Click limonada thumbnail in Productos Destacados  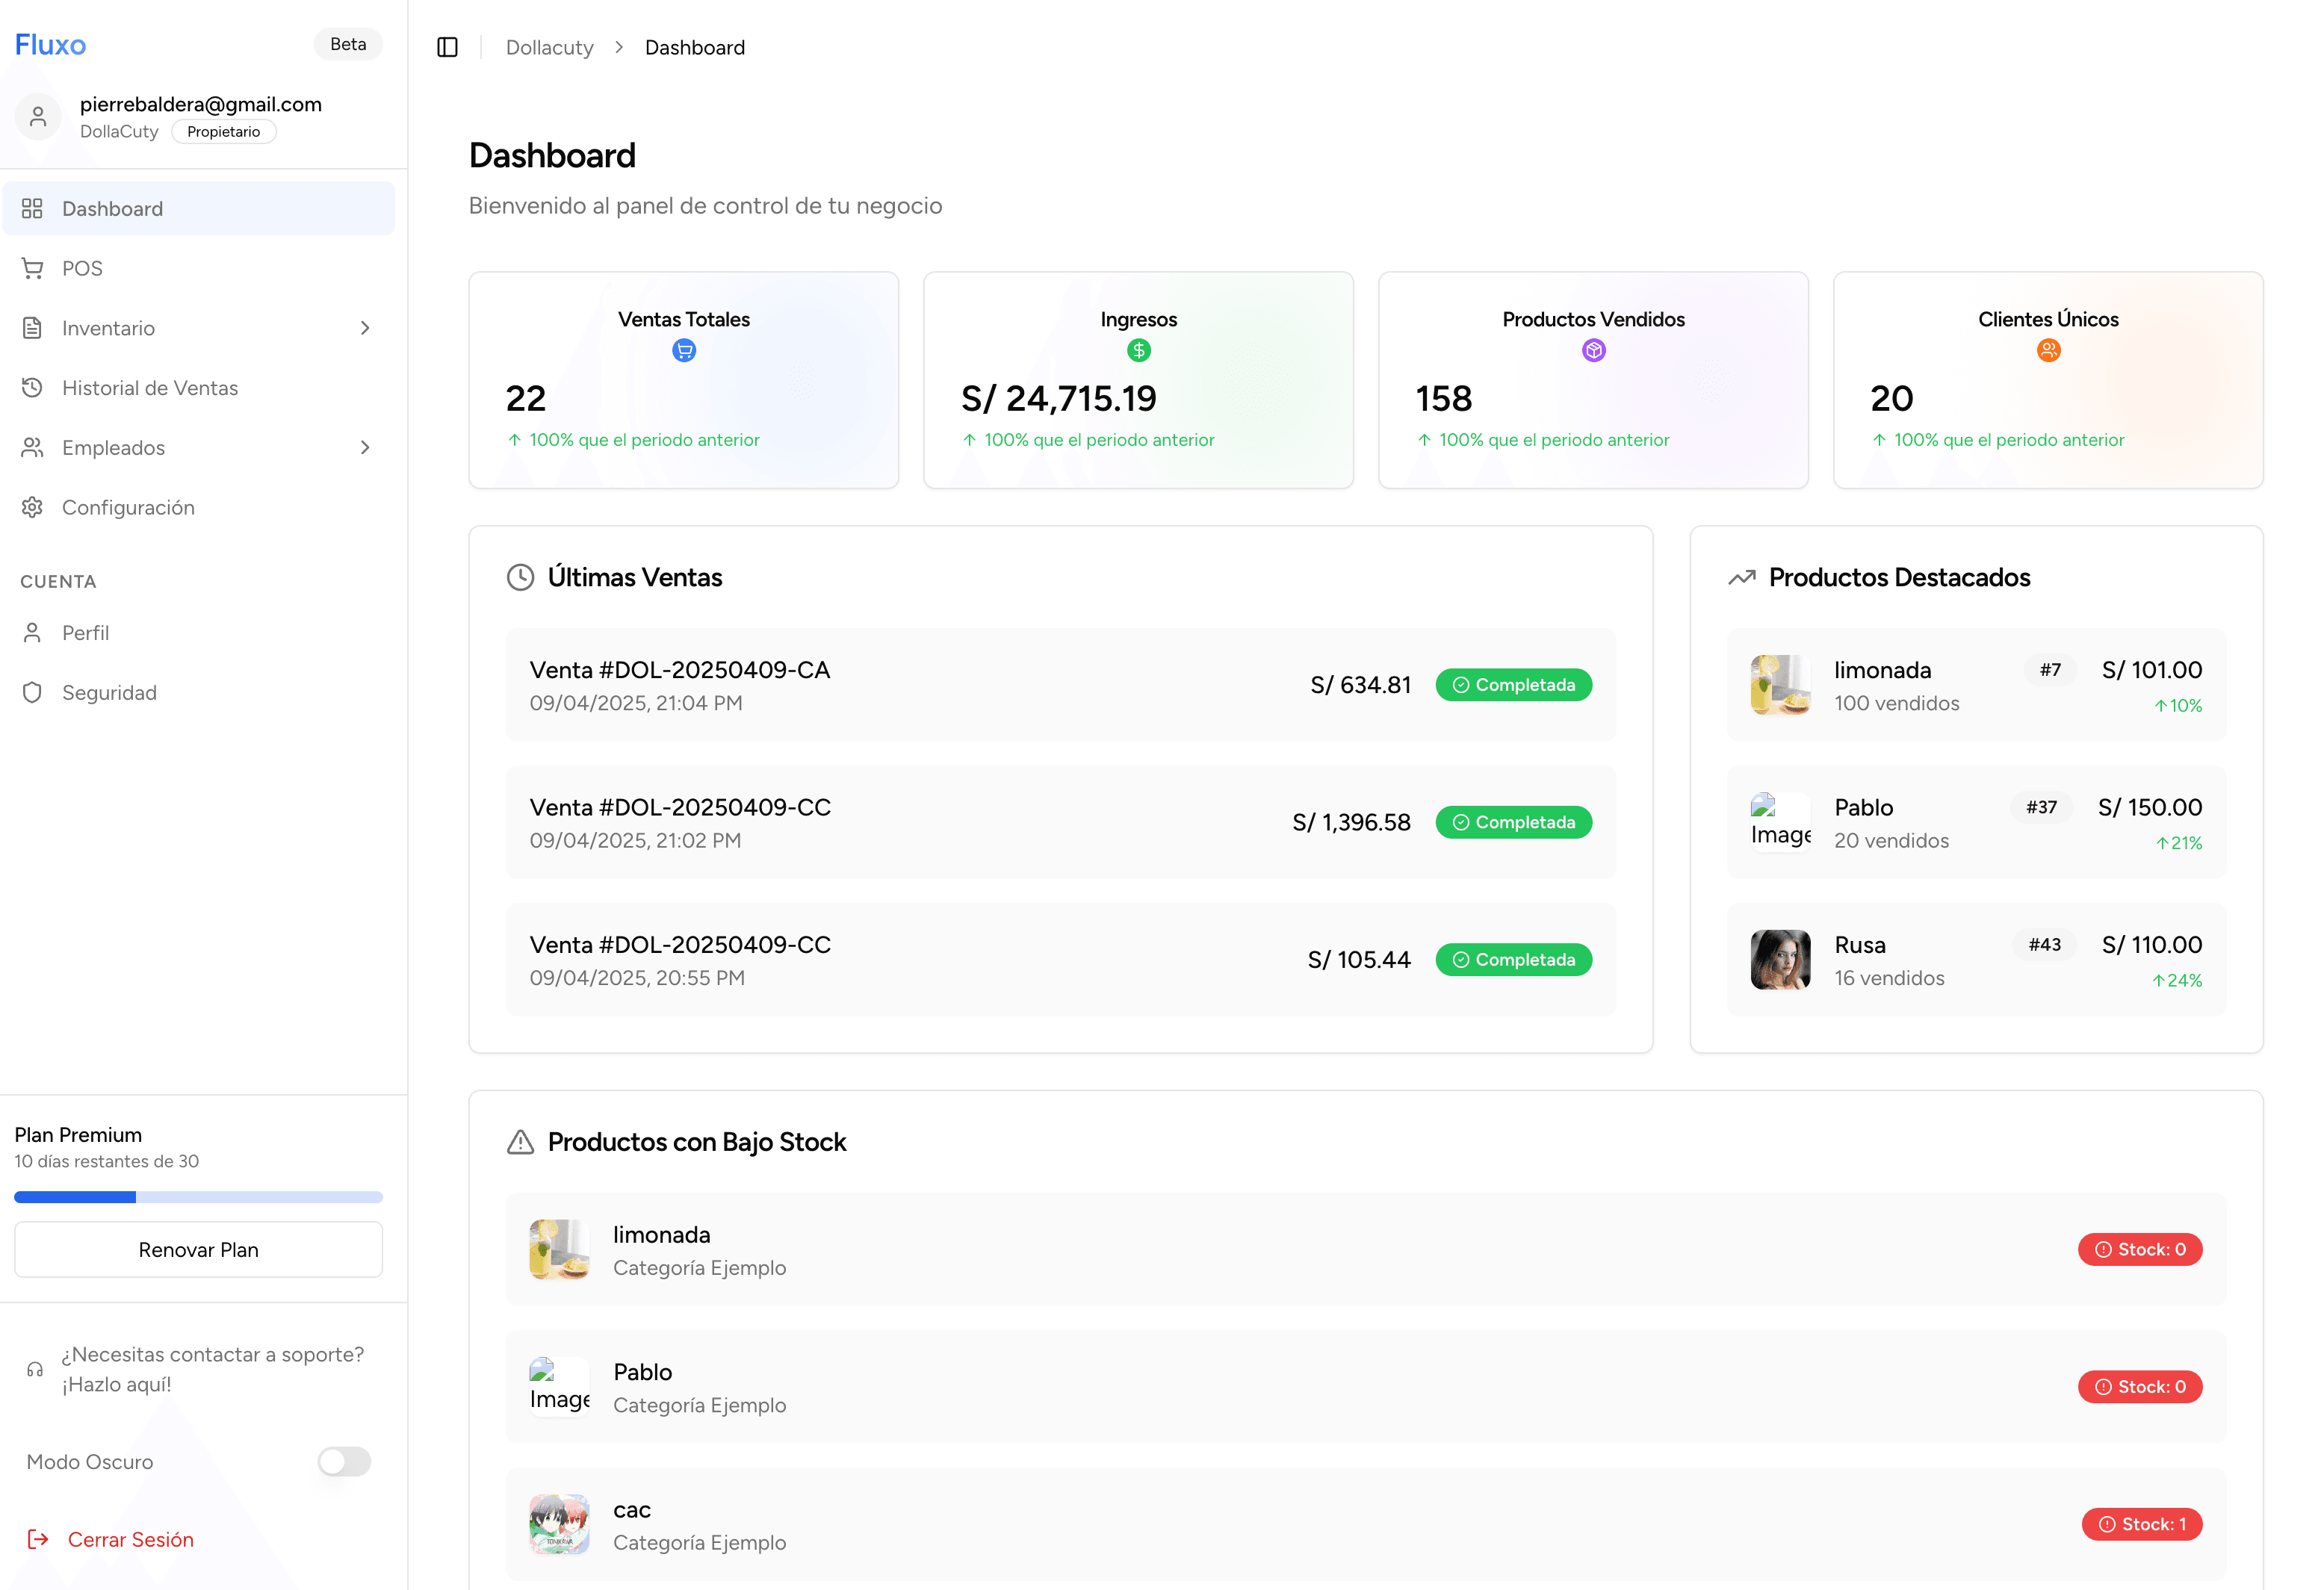pyautogui.click(x=1781, y=685)
